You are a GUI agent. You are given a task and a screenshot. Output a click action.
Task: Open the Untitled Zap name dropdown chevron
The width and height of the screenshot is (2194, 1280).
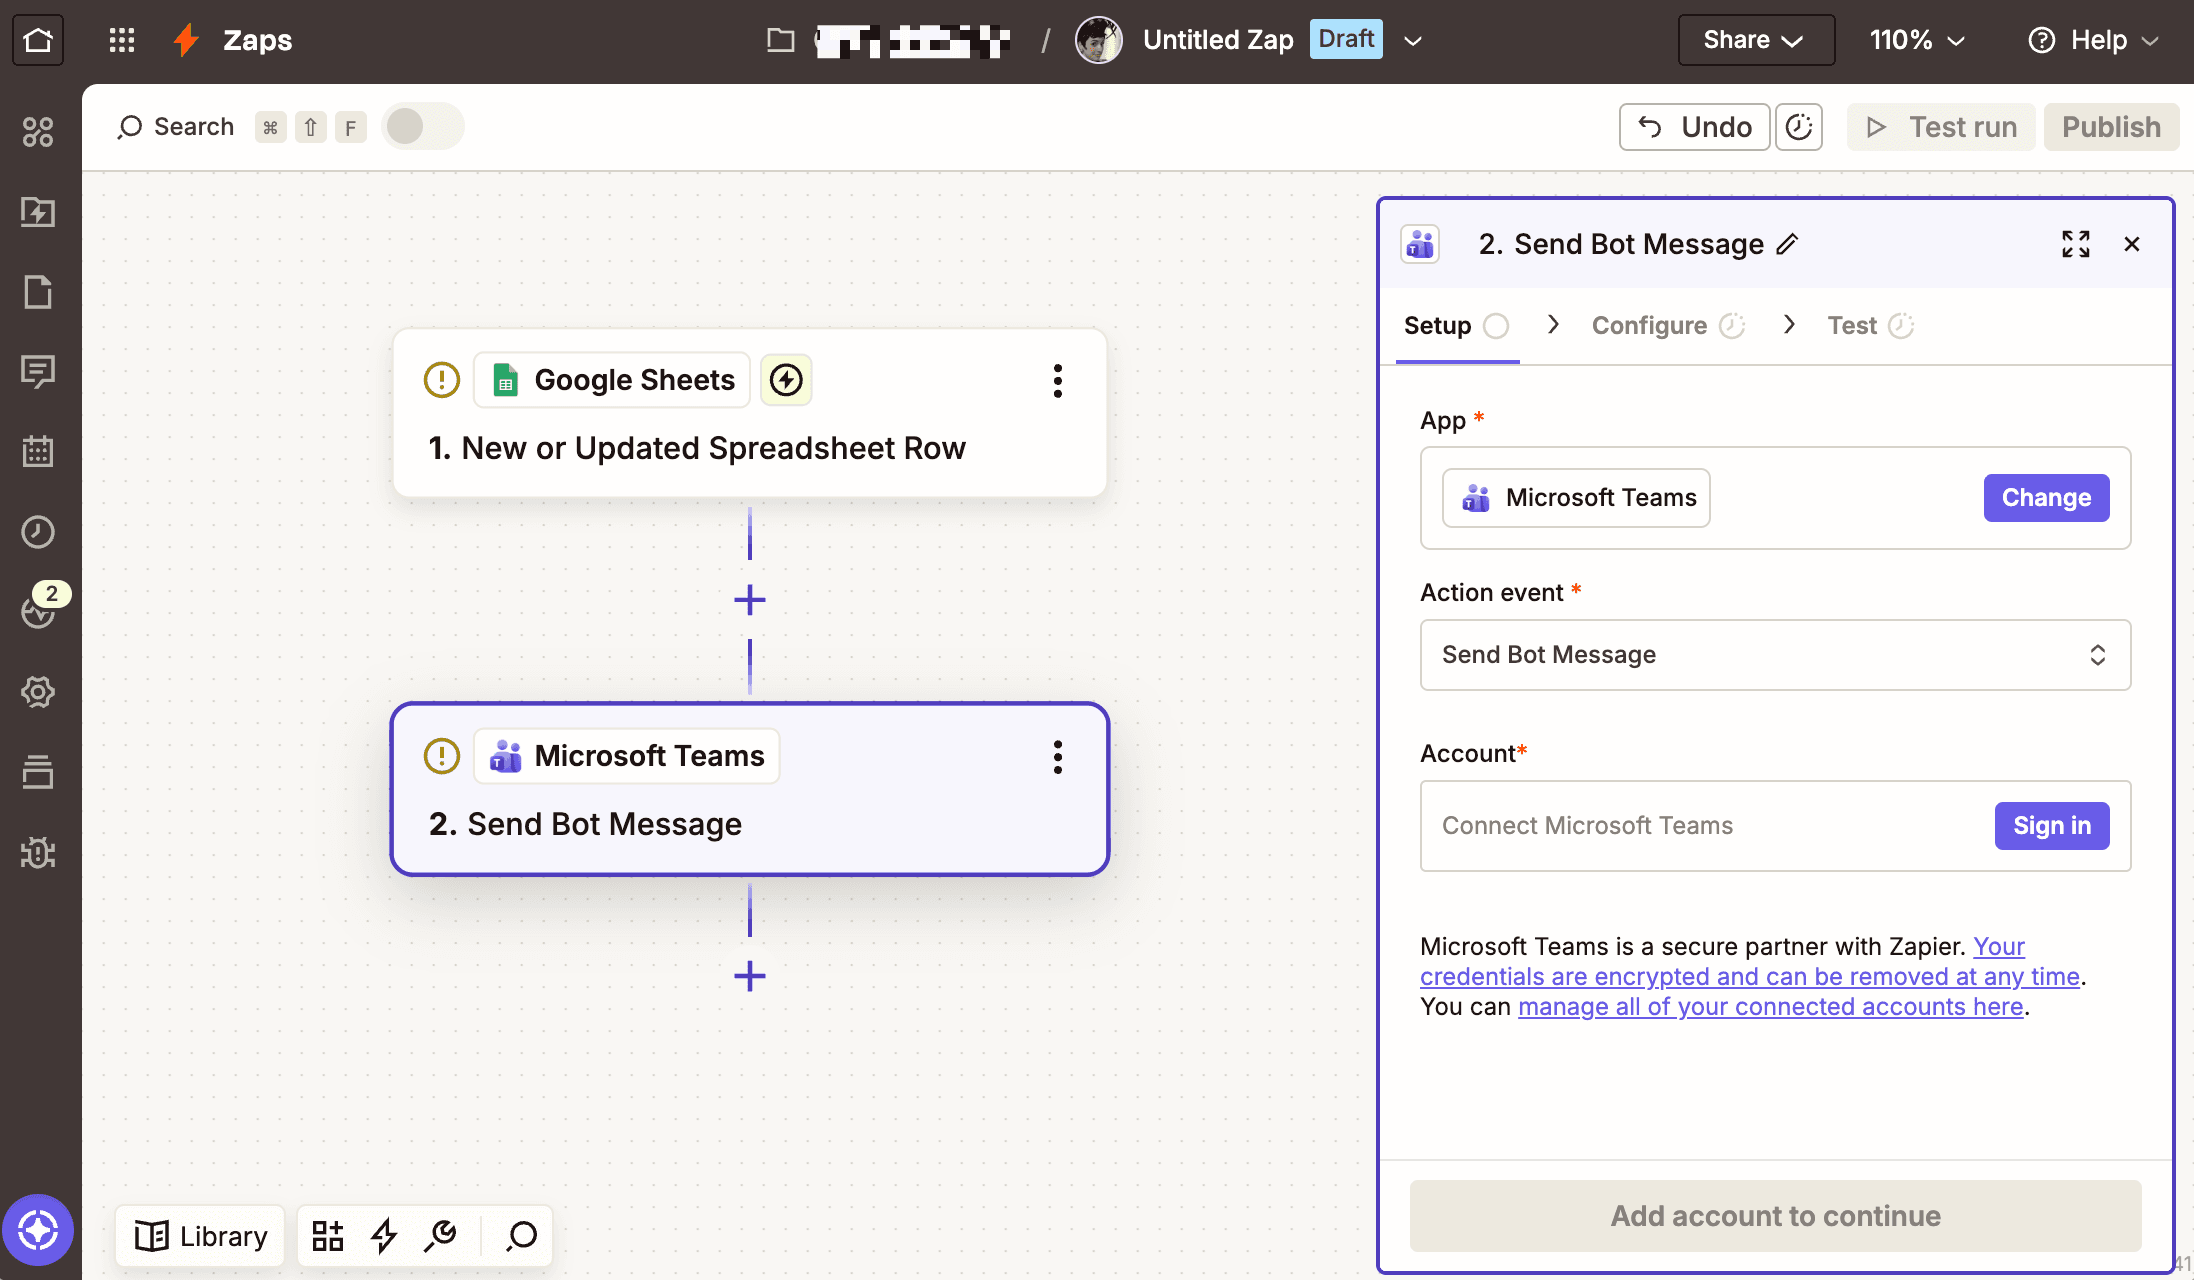pyautogui.click(x=1413, y=41)
